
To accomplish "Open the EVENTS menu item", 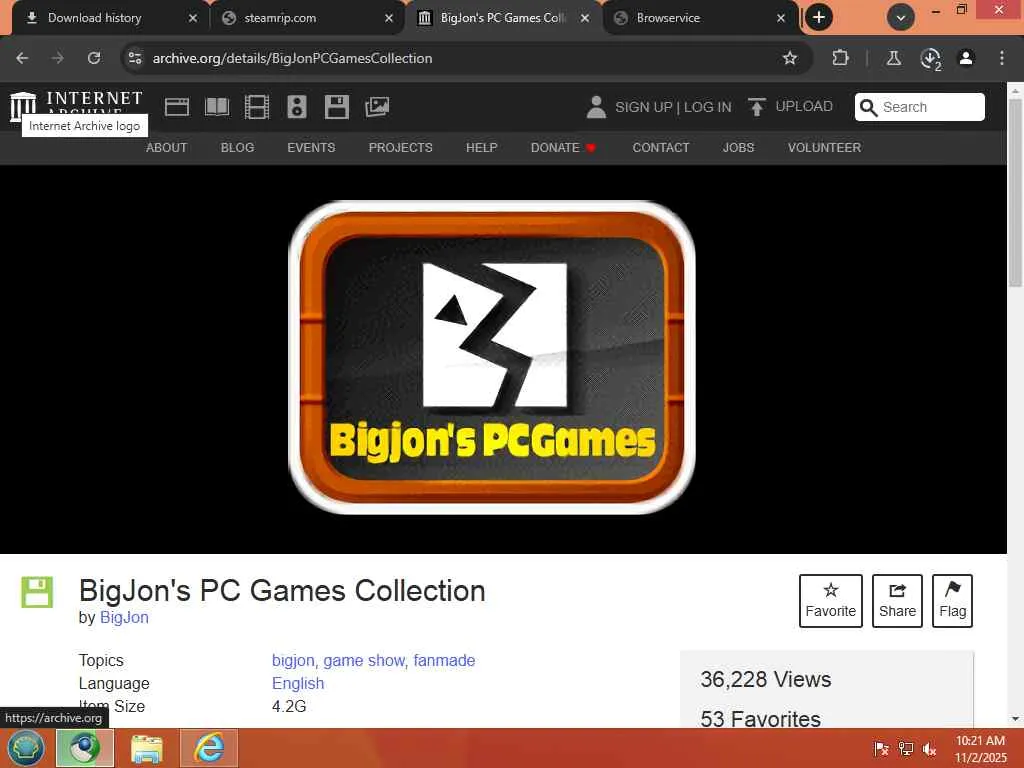I will click(x=311, y=148).
